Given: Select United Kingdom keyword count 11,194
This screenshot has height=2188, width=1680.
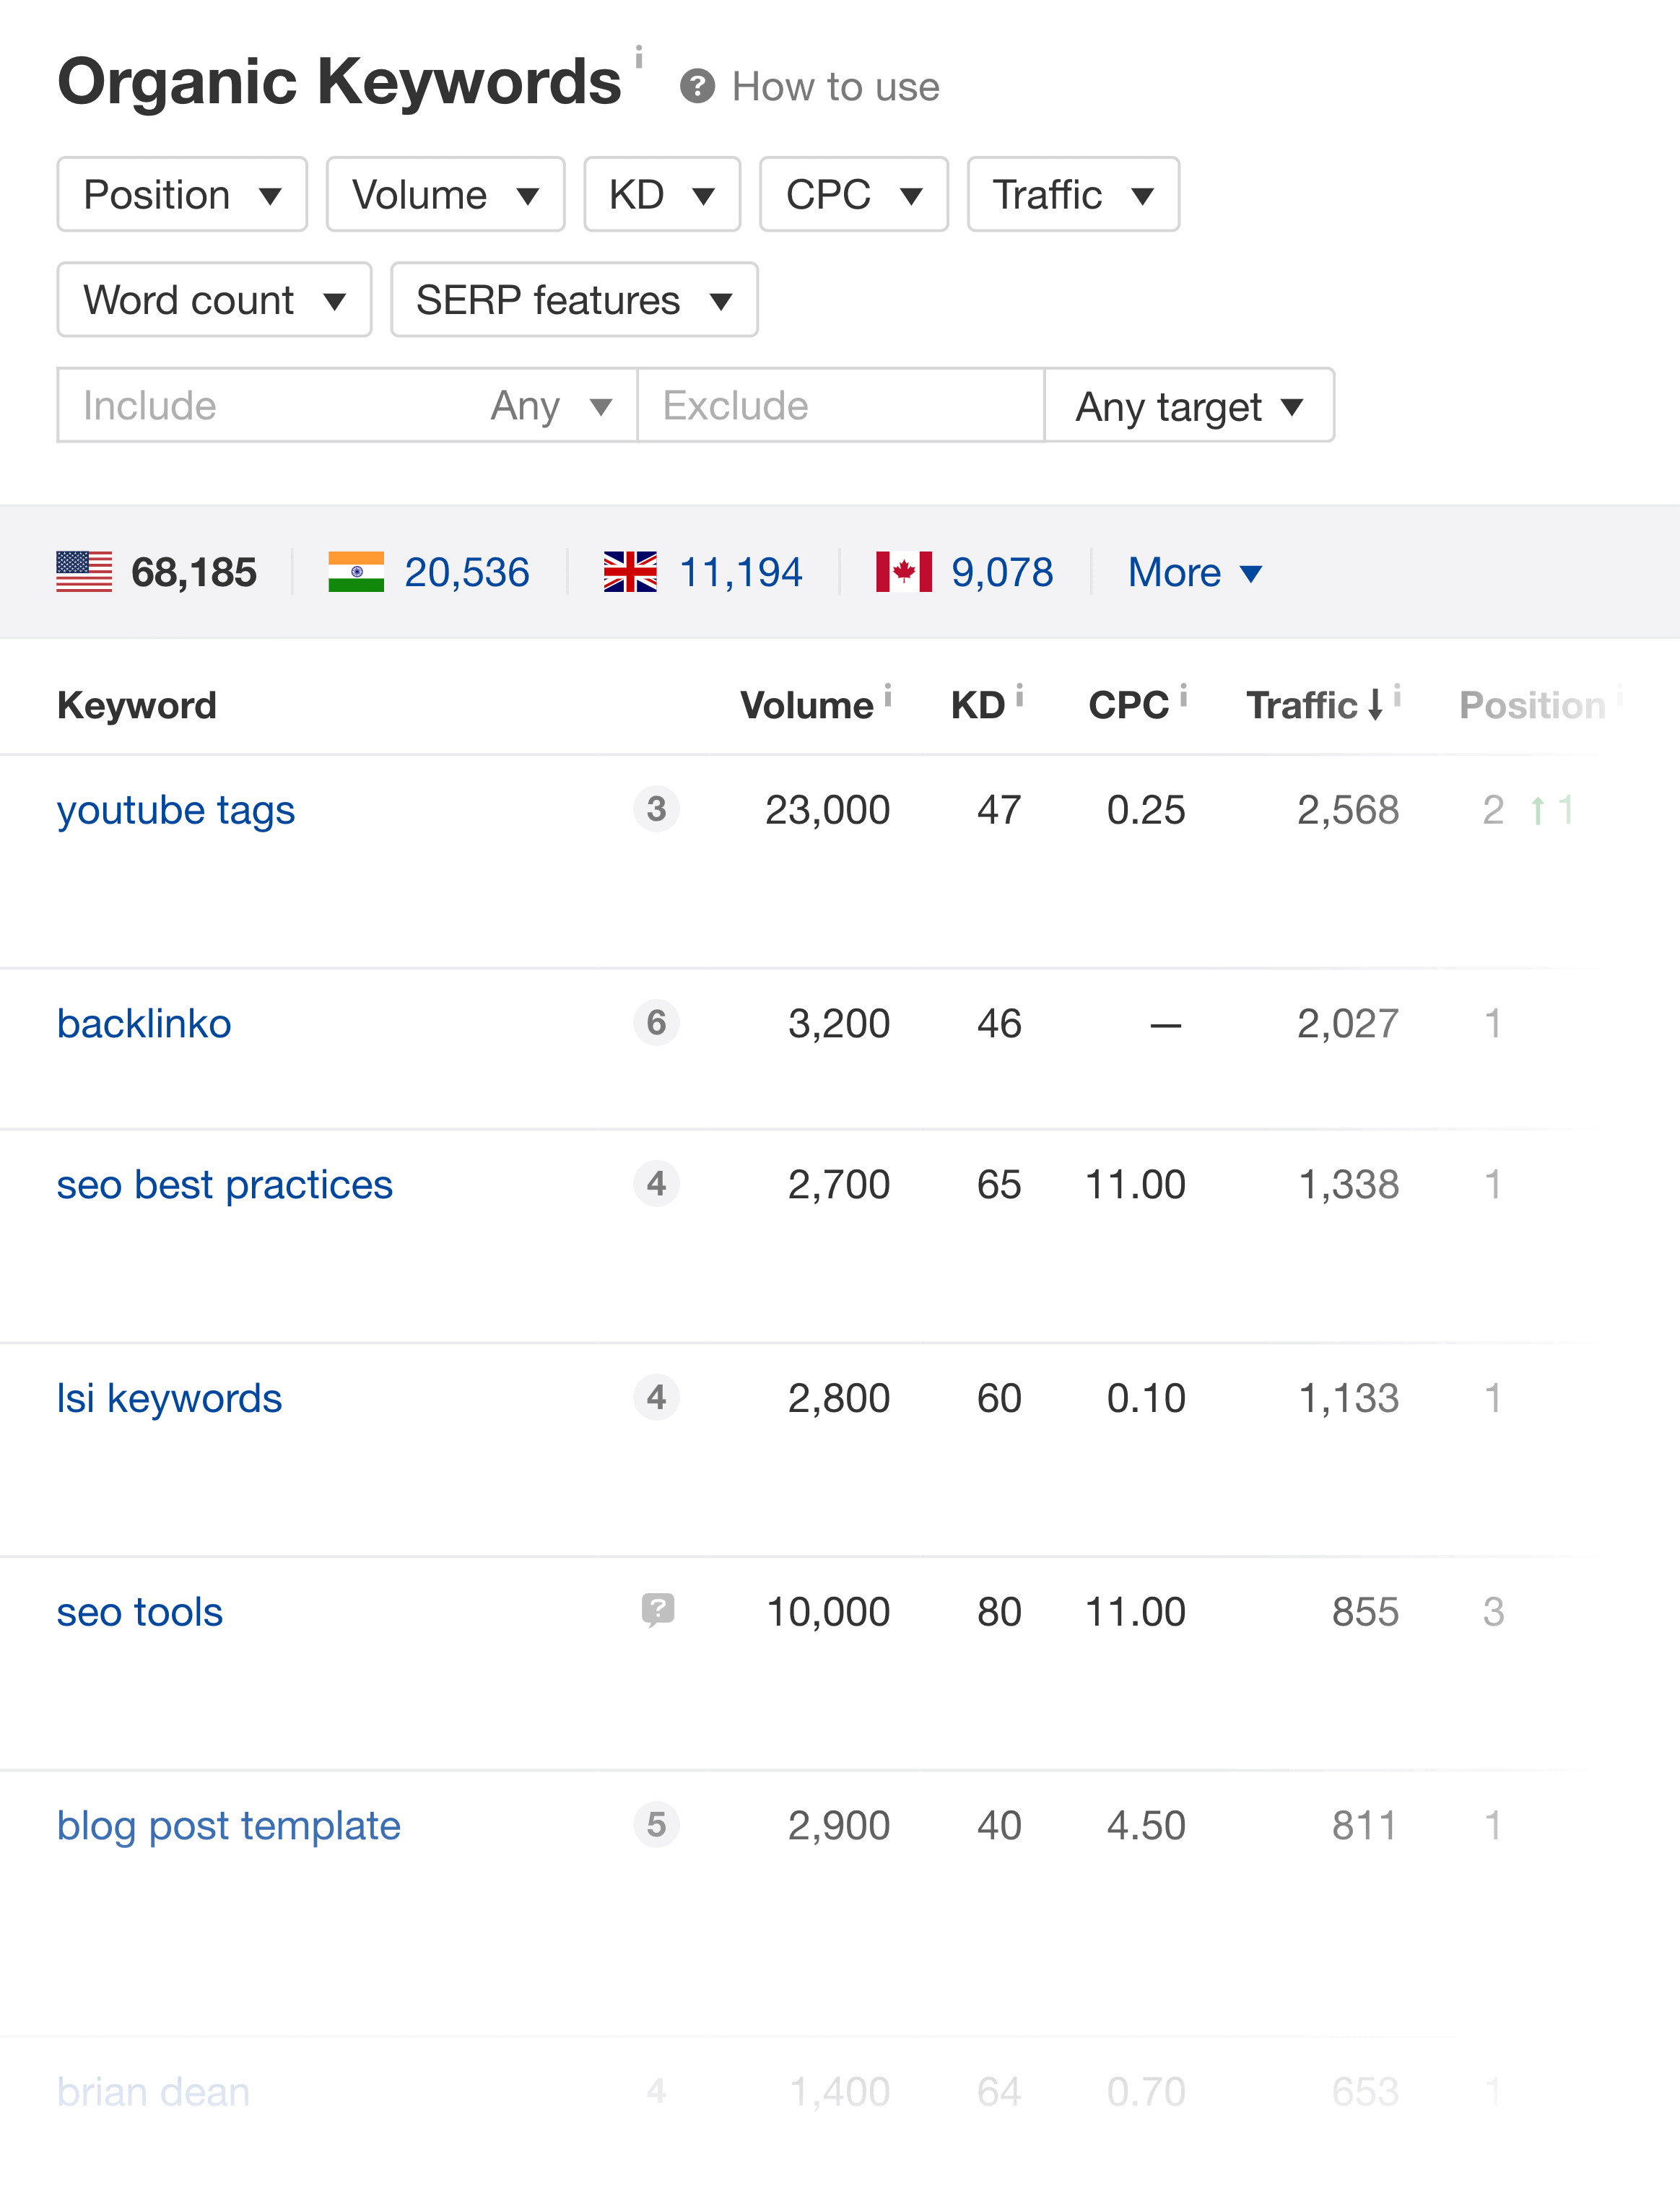Looking at the screenshot, I should coord(741,573).
